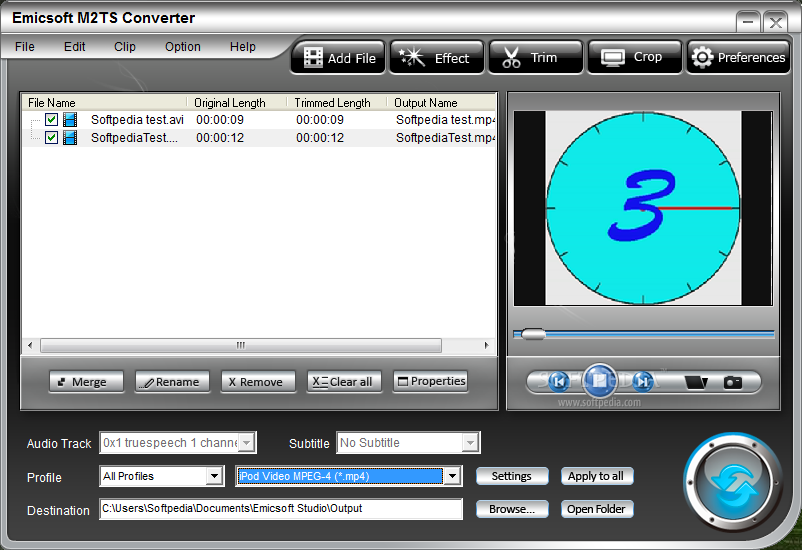Click original length 00:00:12

pyautogui.click(x=220, y=138)
